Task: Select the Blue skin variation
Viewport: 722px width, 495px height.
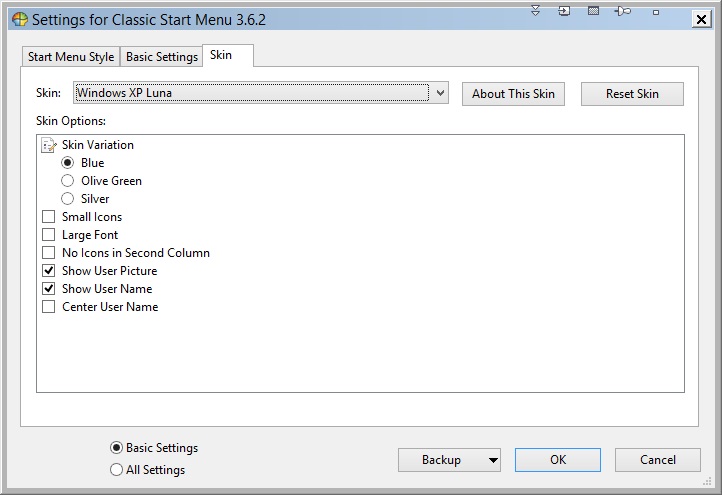Action: point(68,163)
